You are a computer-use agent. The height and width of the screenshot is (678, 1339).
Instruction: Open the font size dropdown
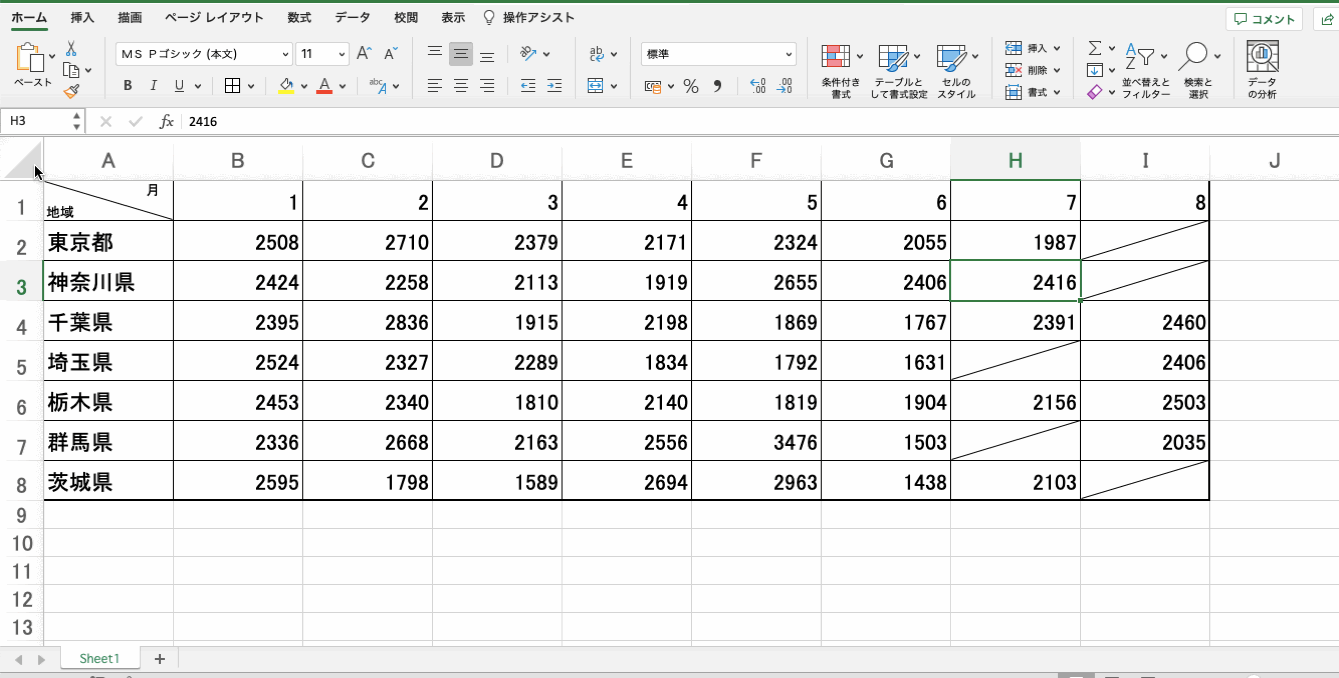click(x=323, y=54)
